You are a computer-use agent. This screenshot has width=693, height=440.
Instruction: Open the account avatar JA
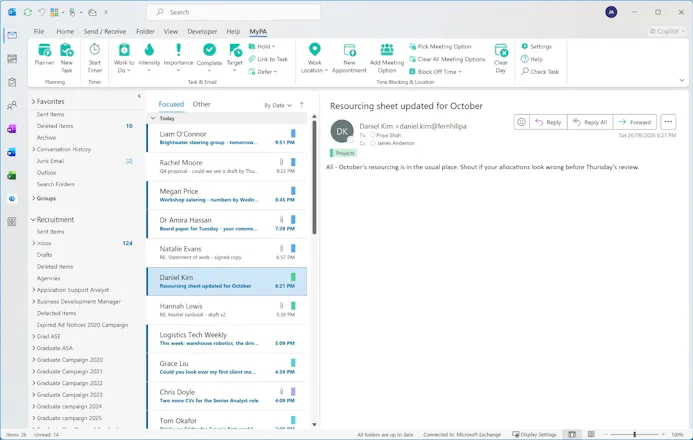click(x=611, y=12)
